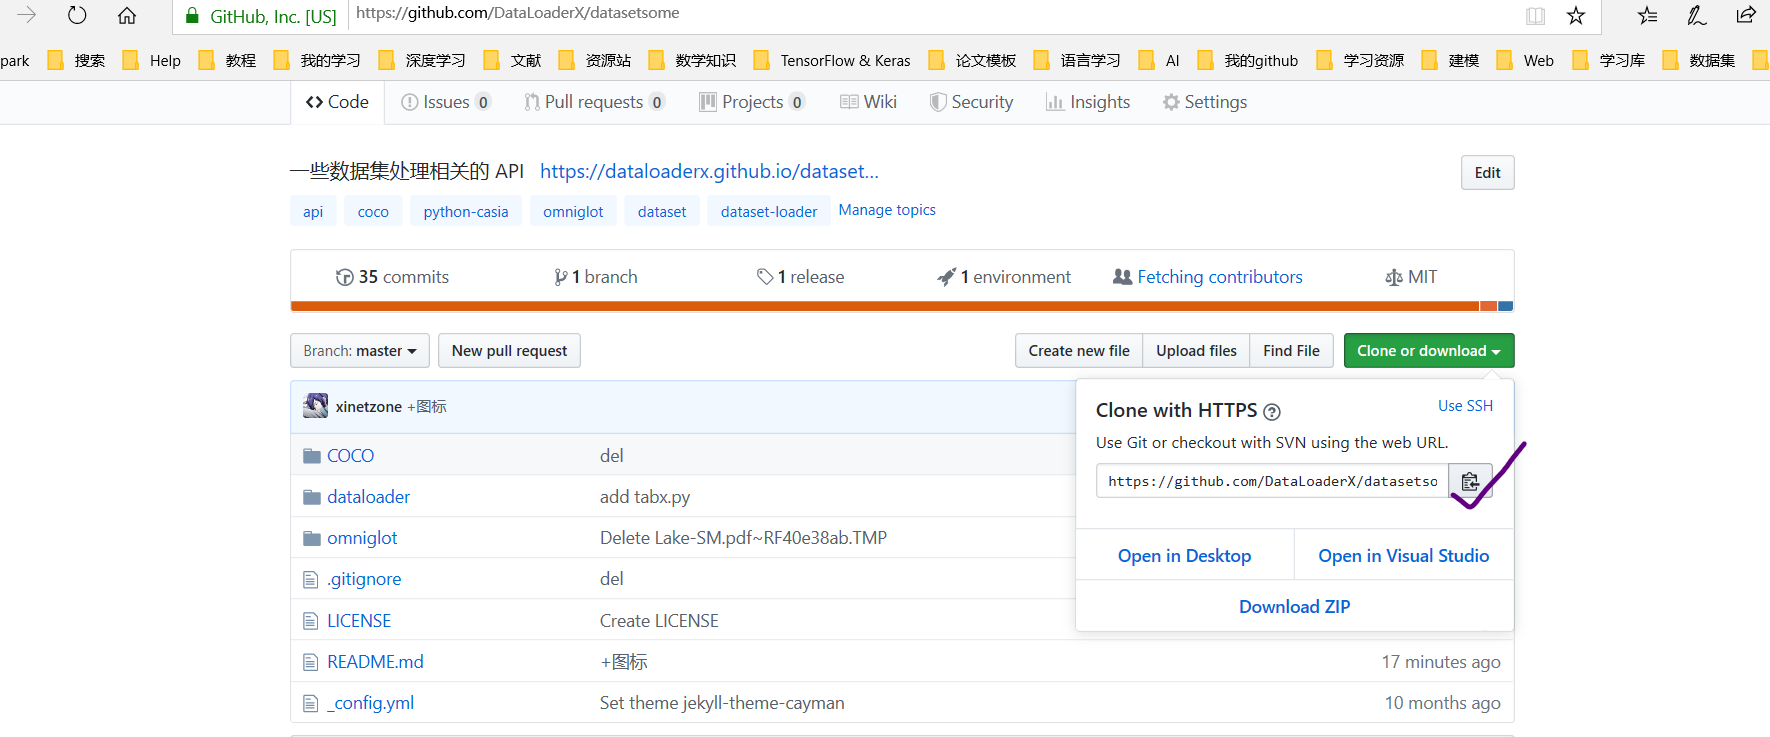The width and height of the screenshot is (1770, 737).
Task: Open the Security tab
Action: click(971, 102)
